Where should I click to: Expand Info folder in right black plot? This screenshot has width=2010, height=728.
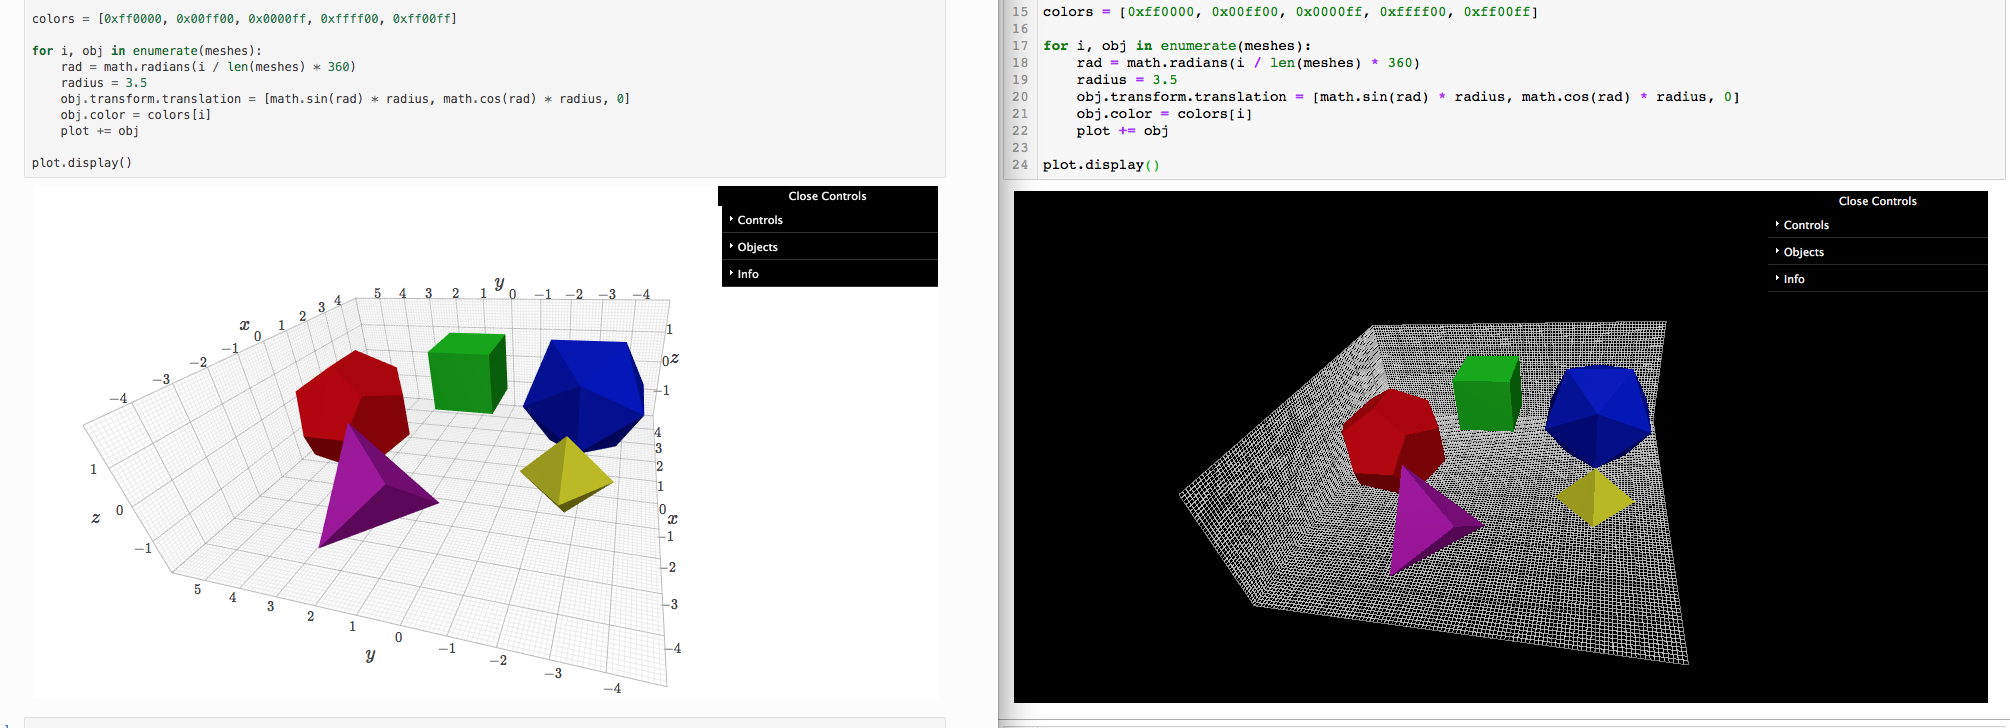(1877, 279)
